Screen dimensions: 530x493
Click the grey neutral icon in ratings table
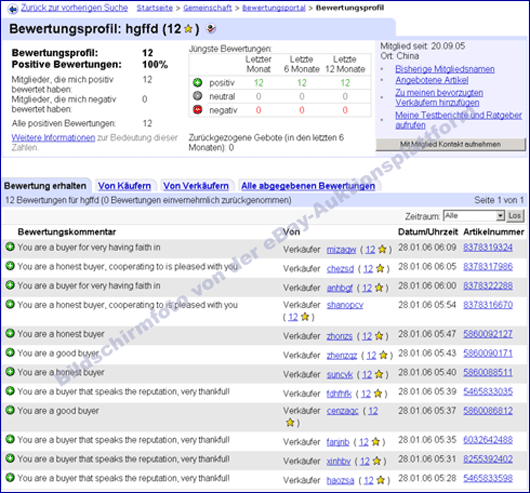[197, 96]
